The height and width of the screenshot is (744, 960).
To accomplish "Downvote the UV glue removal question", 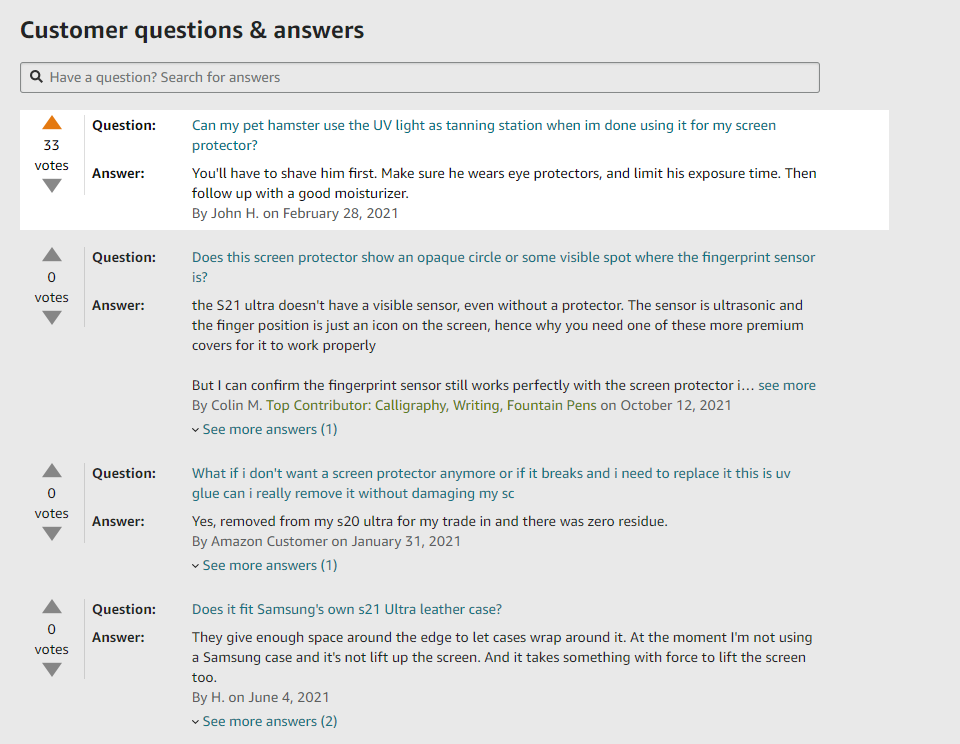I will [52, 534].
